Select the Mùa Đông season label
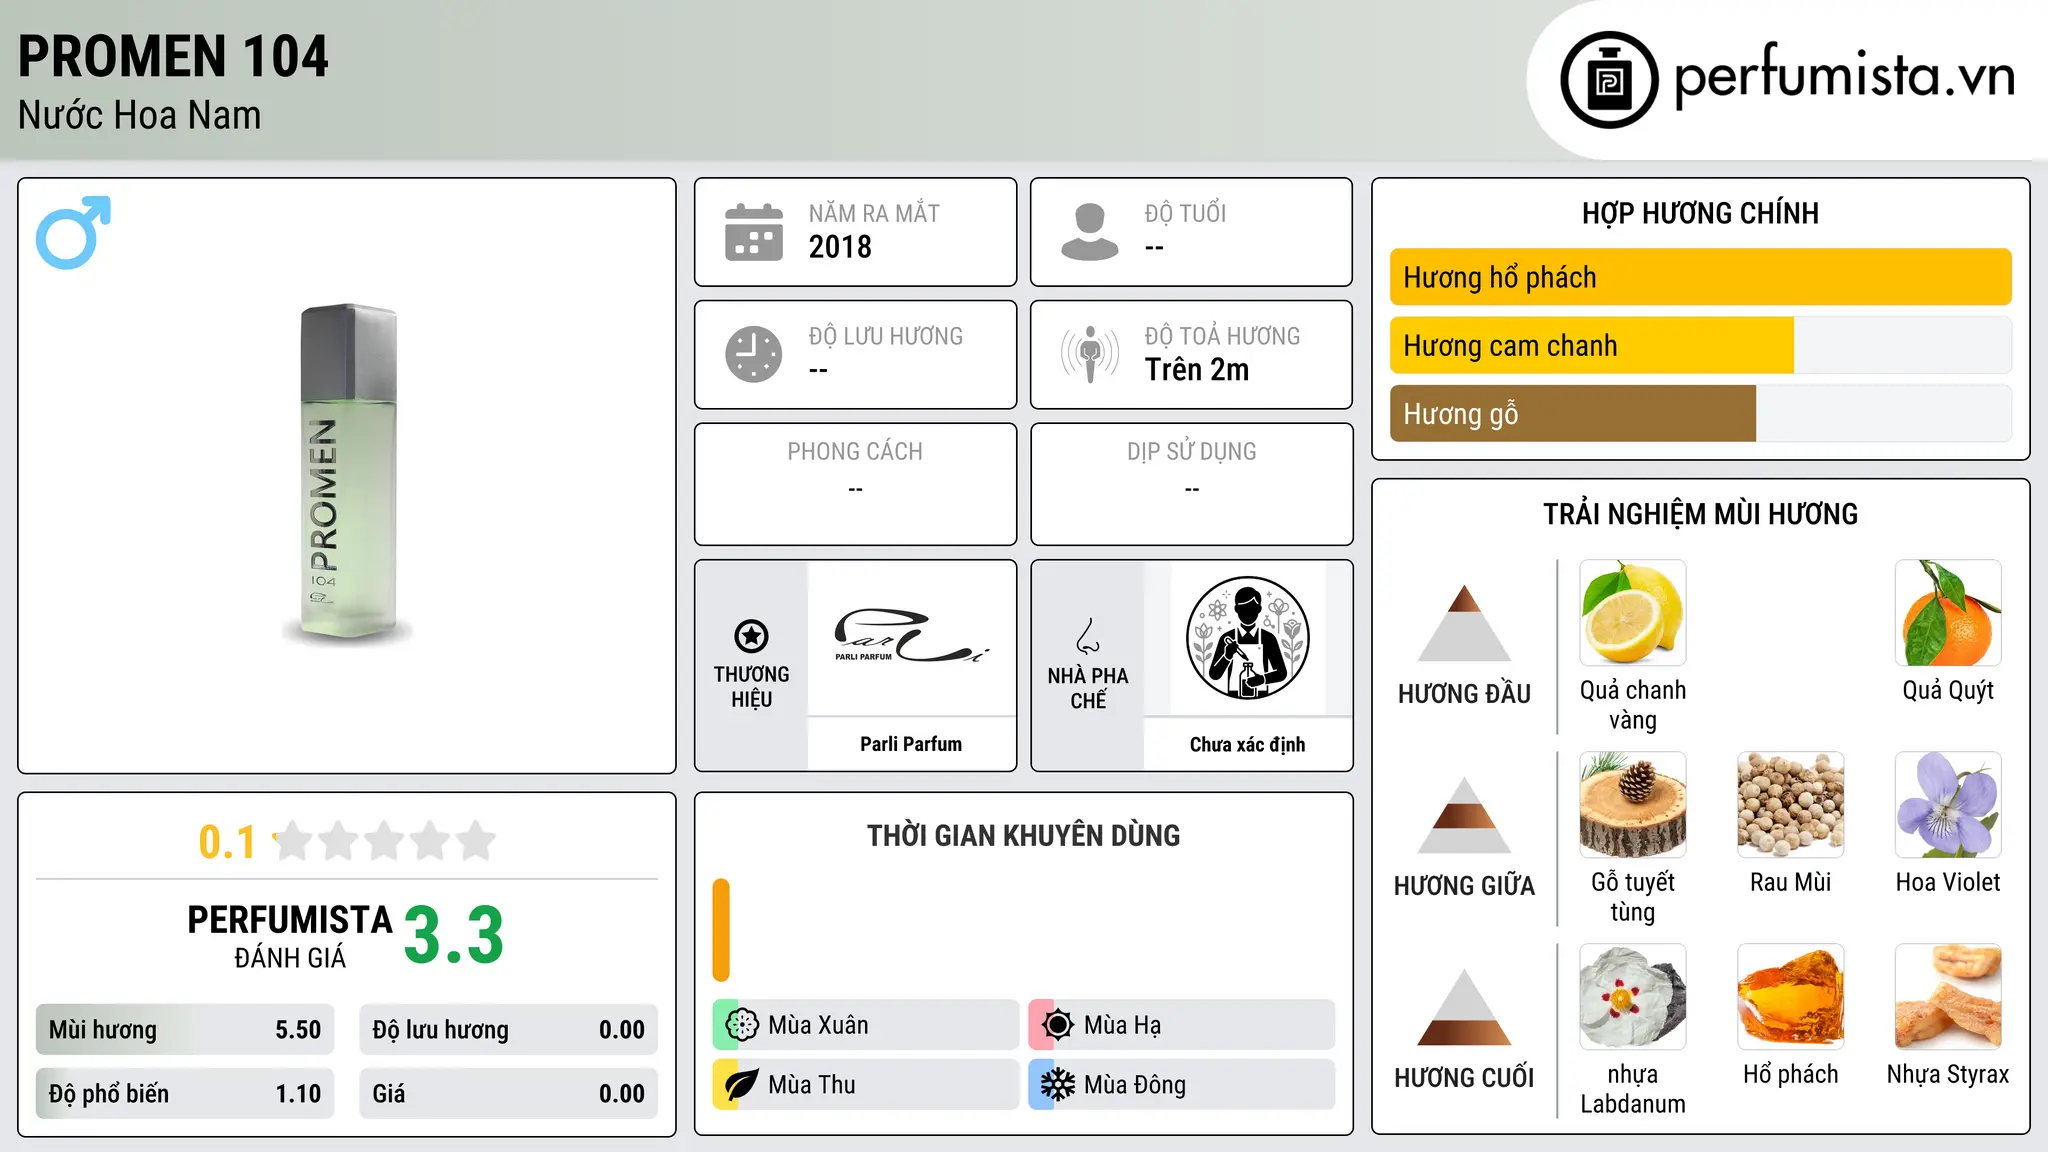2048x1152 pixels. (x=1135, y=1085)
